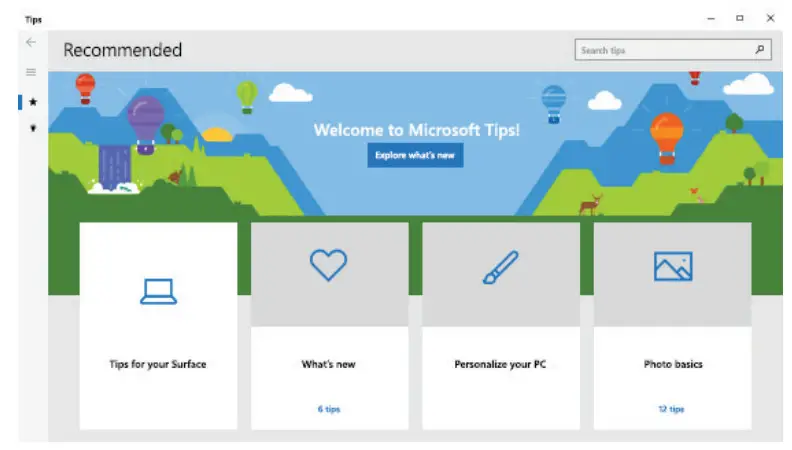Click the paintbrush icon on Personalize card

click(x=500, y=267)
